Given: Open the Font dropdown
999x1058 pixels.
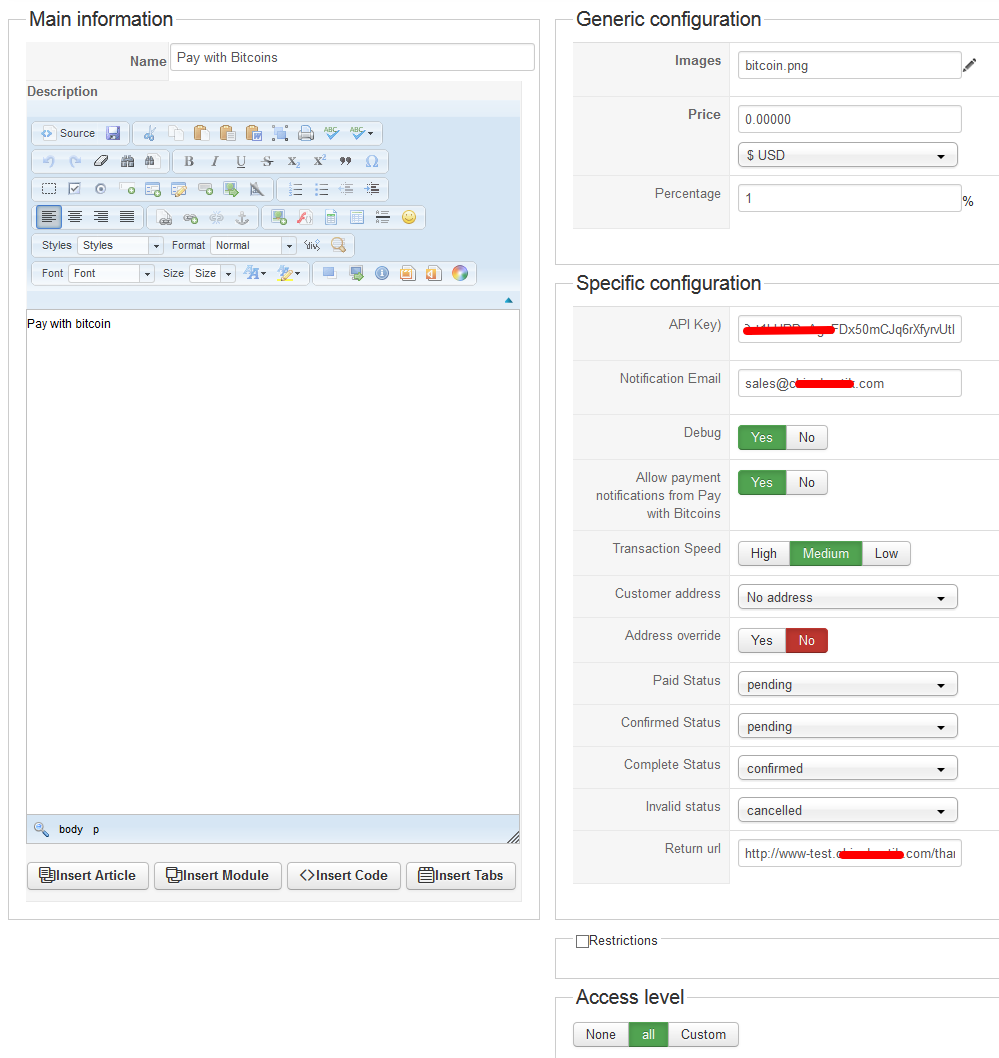Looking at the screenshot, I should click(x=111, y=273).
